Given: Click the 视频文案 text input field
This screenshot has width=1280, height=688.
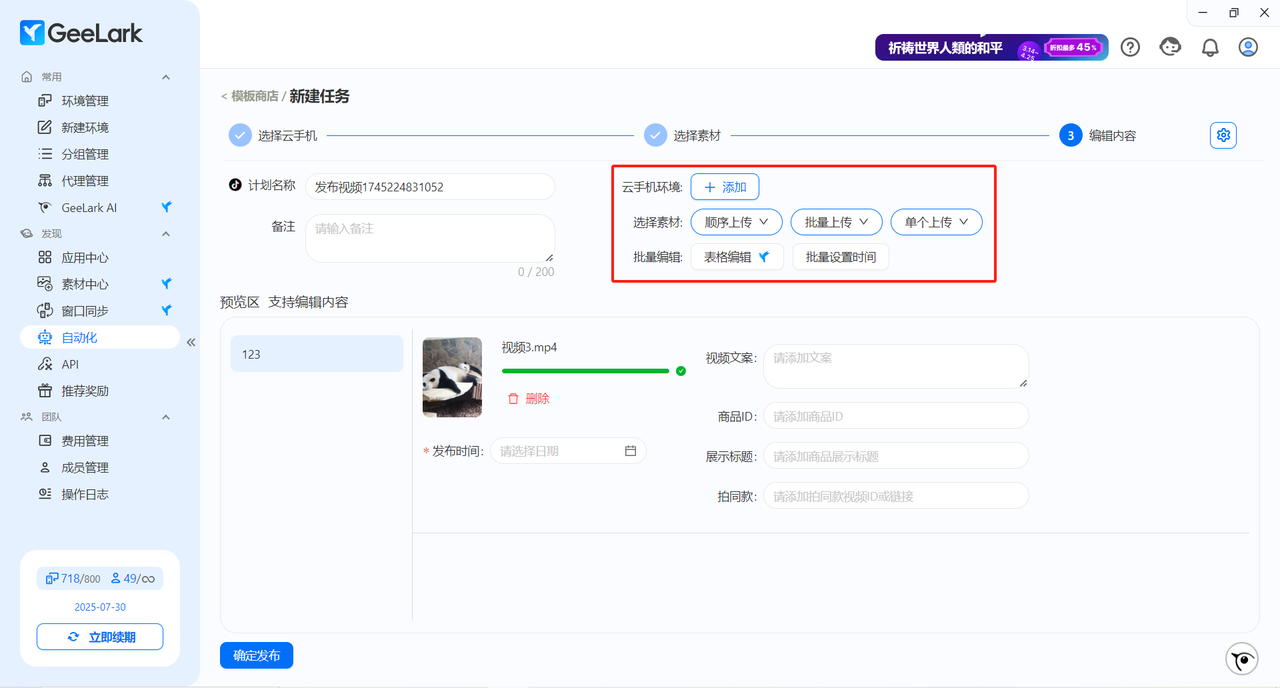Looking at the screenshot, I should [x=895, y=366].
